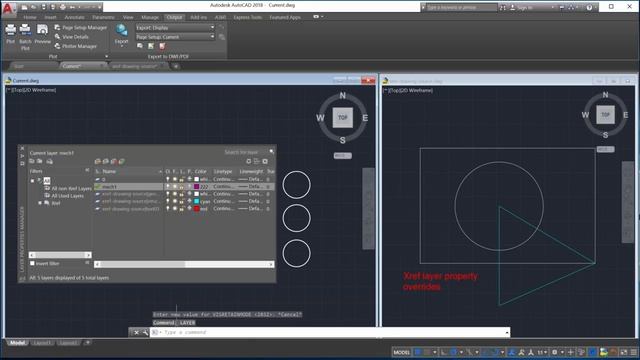Viewport: 640px width, 360px height.
Task: Click New Property Filter icon
Action: point(32,162)
